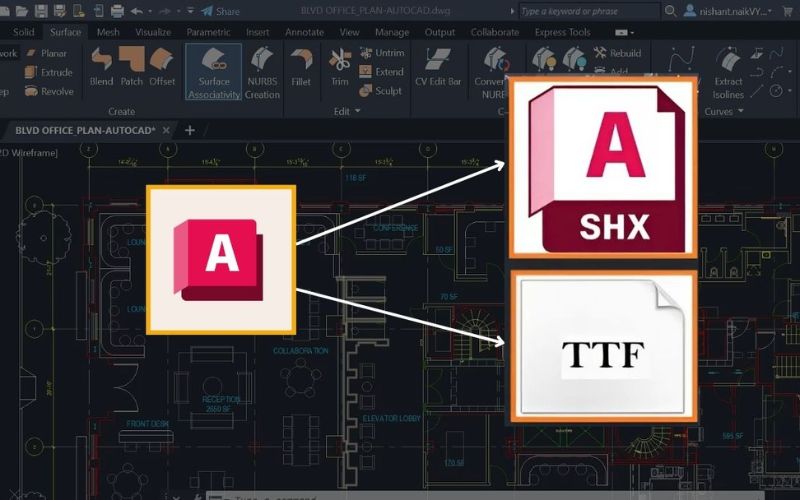Select the Blend surface tool
The height and width of the screenshot is (500, 800).
coord(101,66)
